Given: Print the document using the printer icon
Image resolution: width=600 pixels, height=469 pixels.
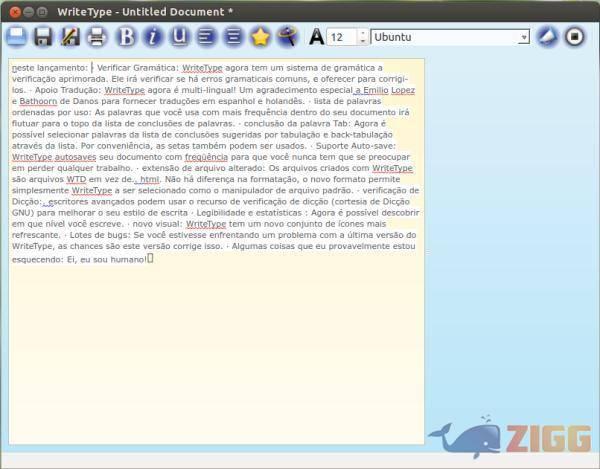Looking at the screenshot, I should (96, 37).
